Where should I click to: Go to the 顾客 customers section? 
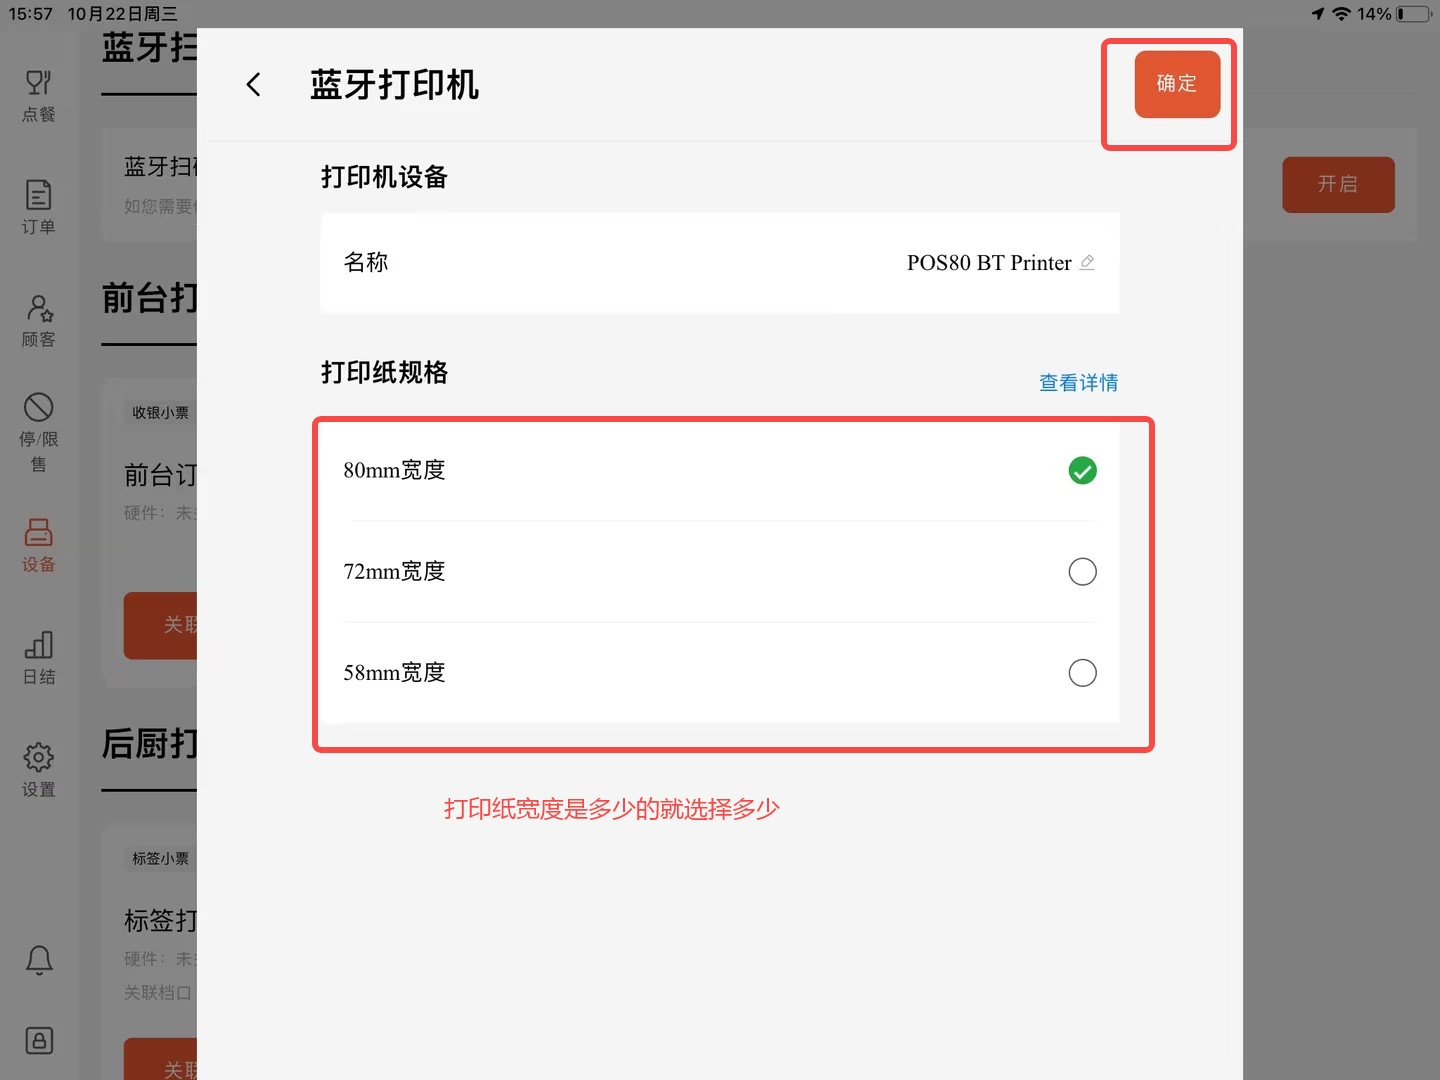[39, 321]
